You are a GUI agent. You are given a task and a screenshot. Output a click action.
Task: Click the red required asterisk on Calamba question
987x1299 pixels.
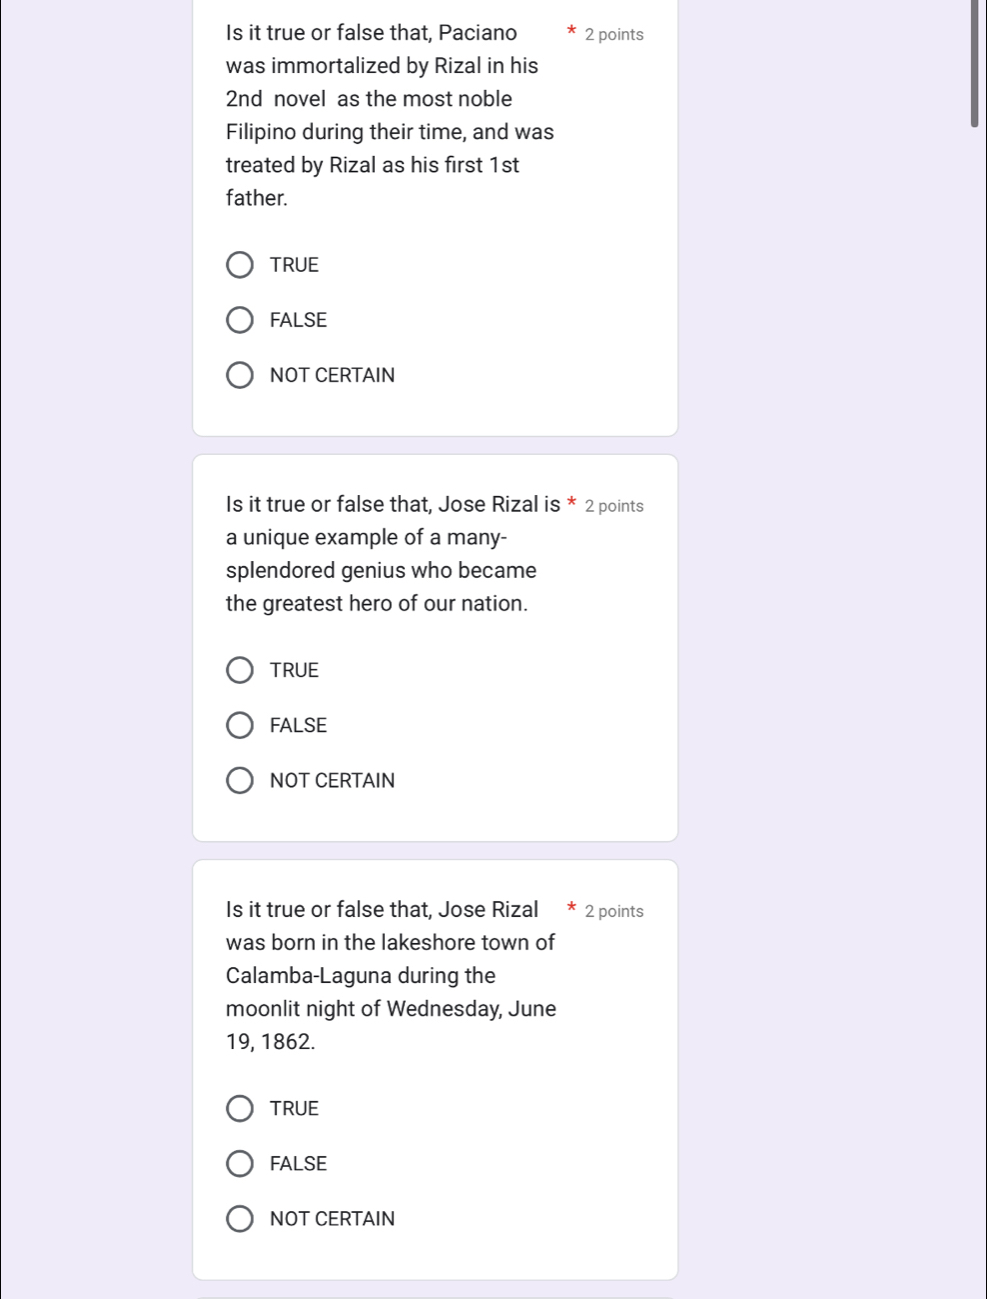tap(571, 908)
